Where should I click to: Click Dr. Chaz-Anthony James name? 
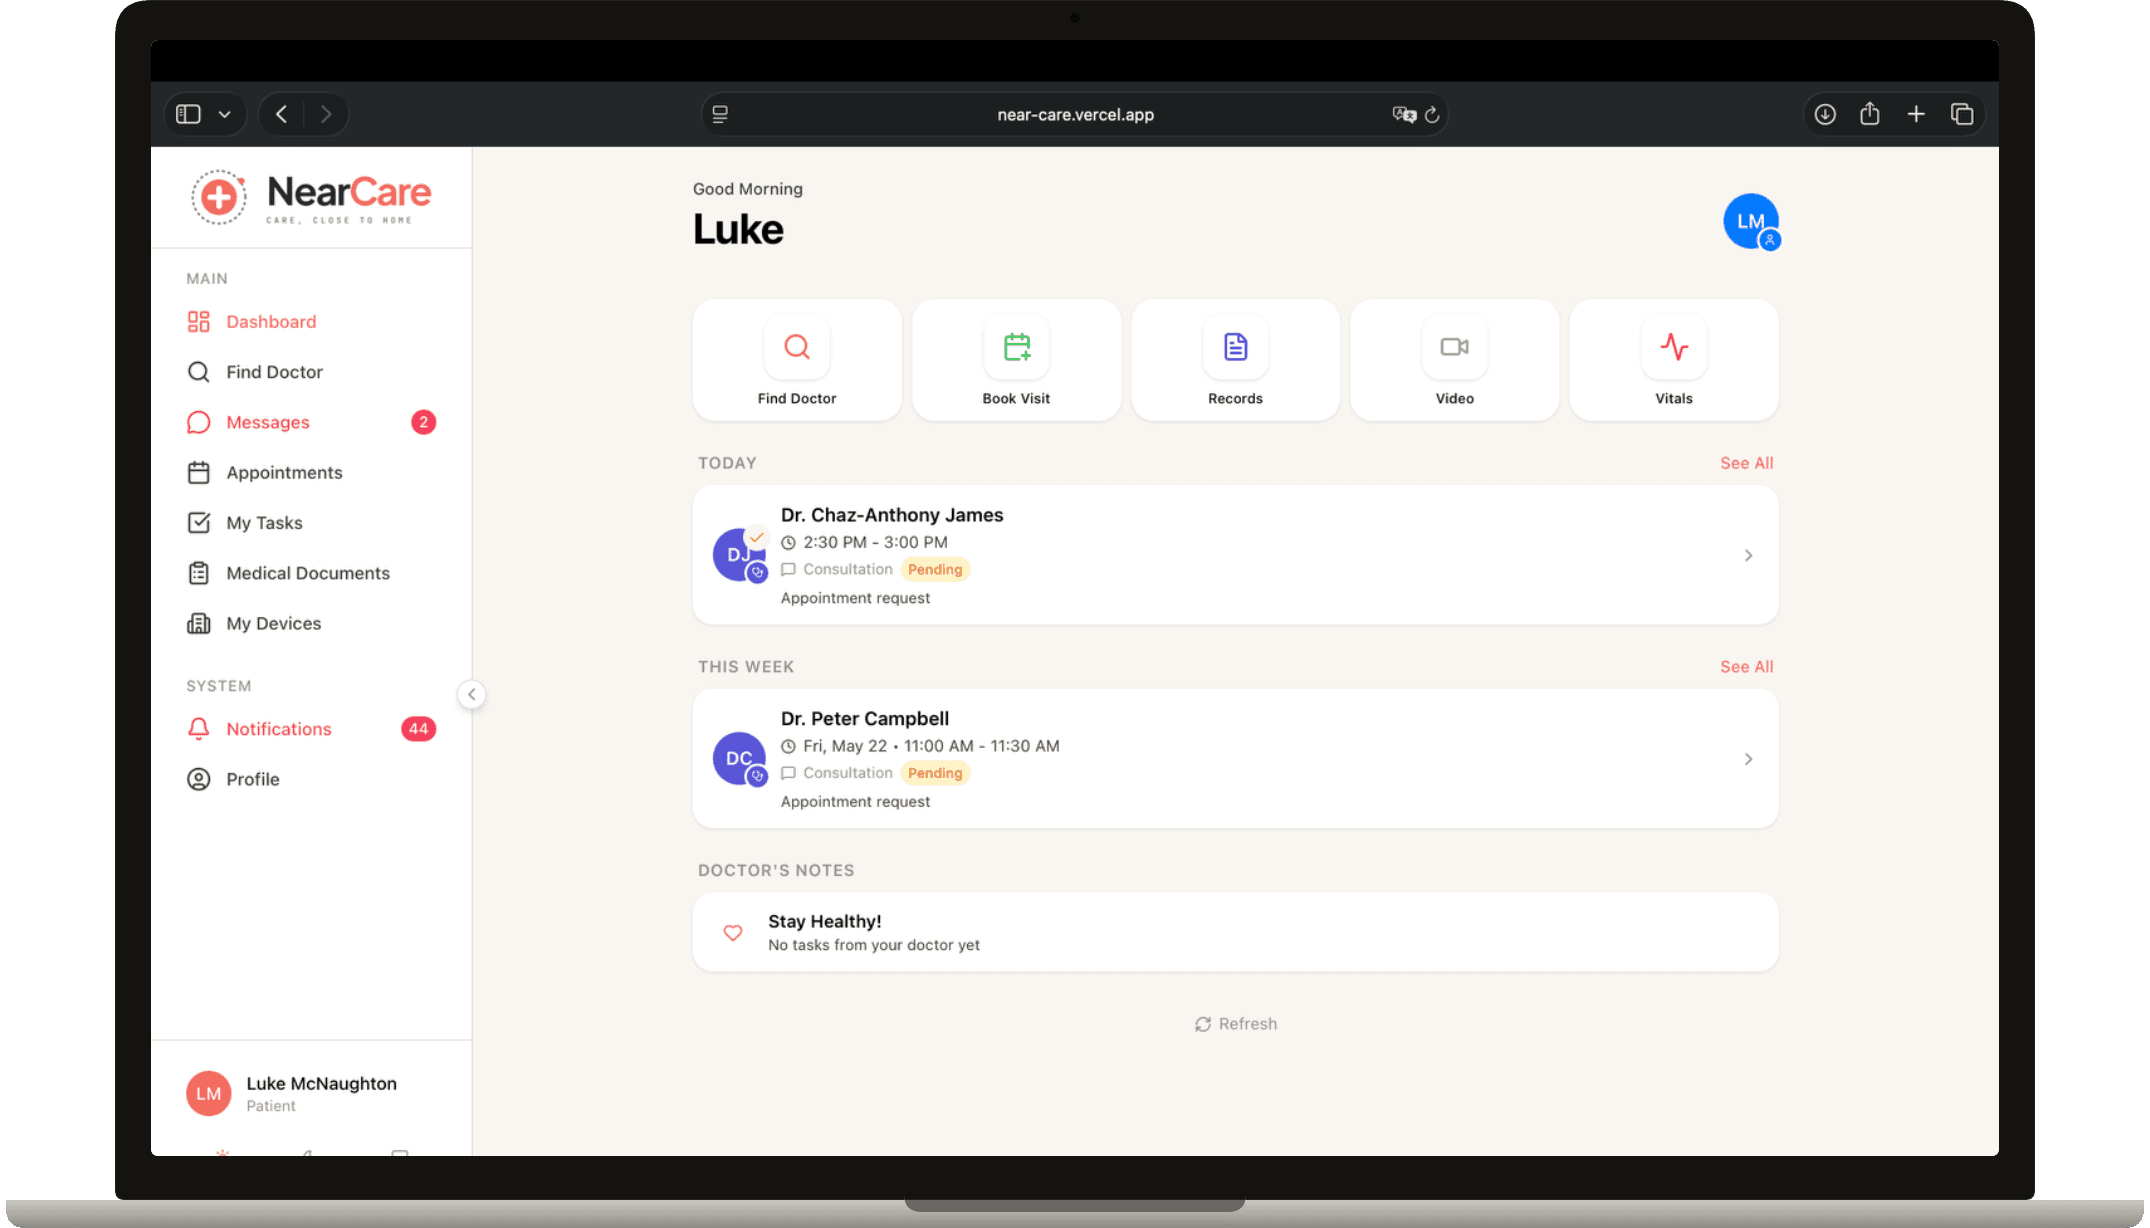pos(892,515)
